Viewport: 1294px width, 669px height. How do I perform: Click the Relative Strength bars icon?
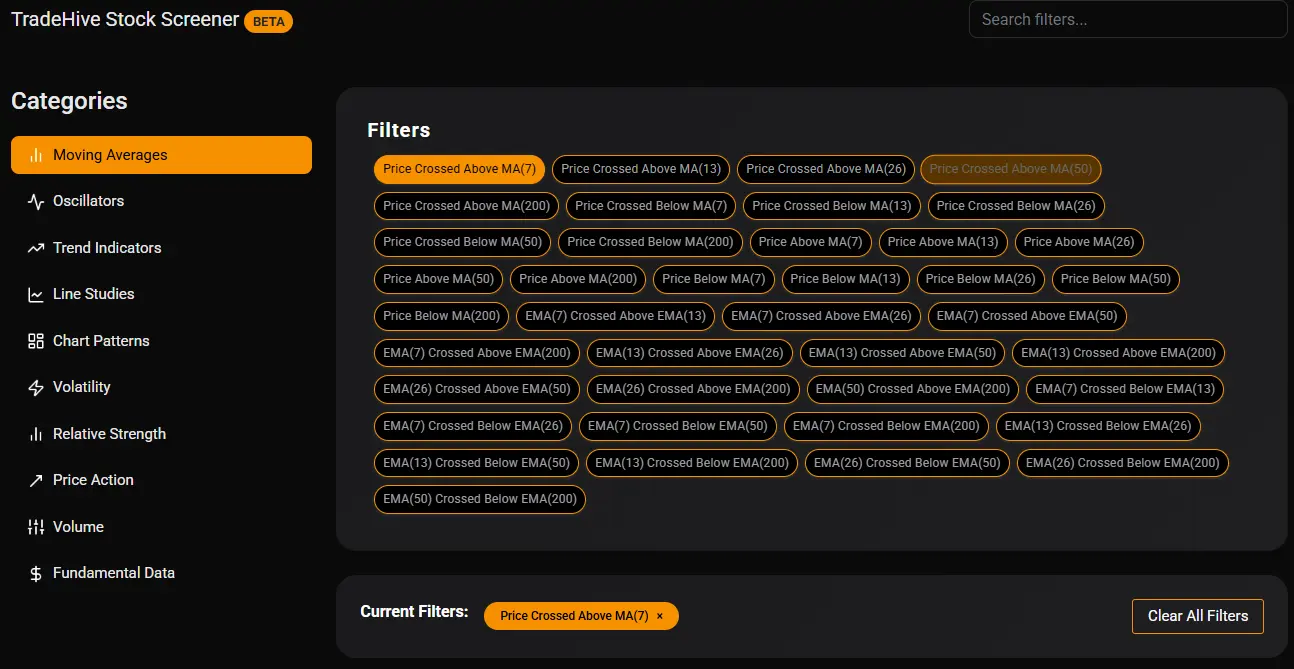pos(36,434)
